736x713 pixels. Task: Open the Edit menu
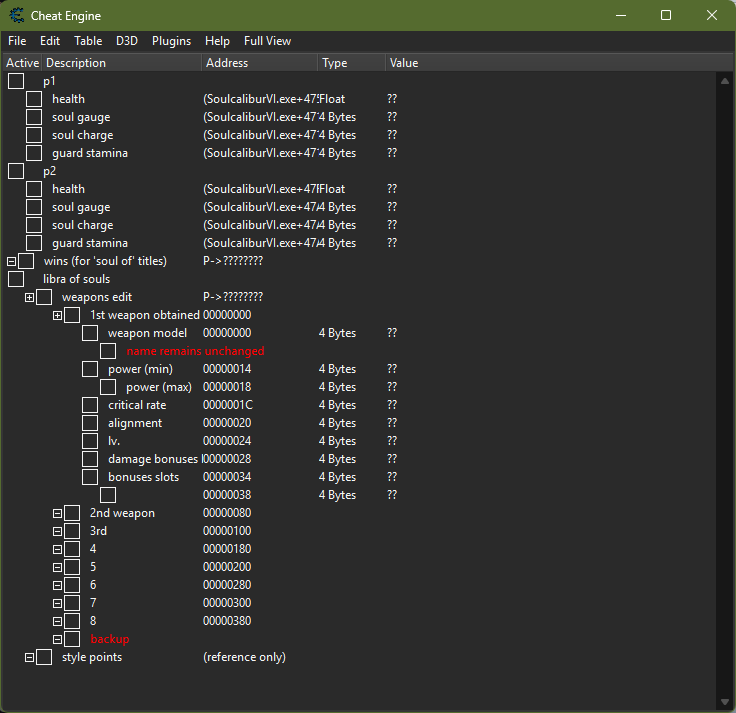coord(50,41)
